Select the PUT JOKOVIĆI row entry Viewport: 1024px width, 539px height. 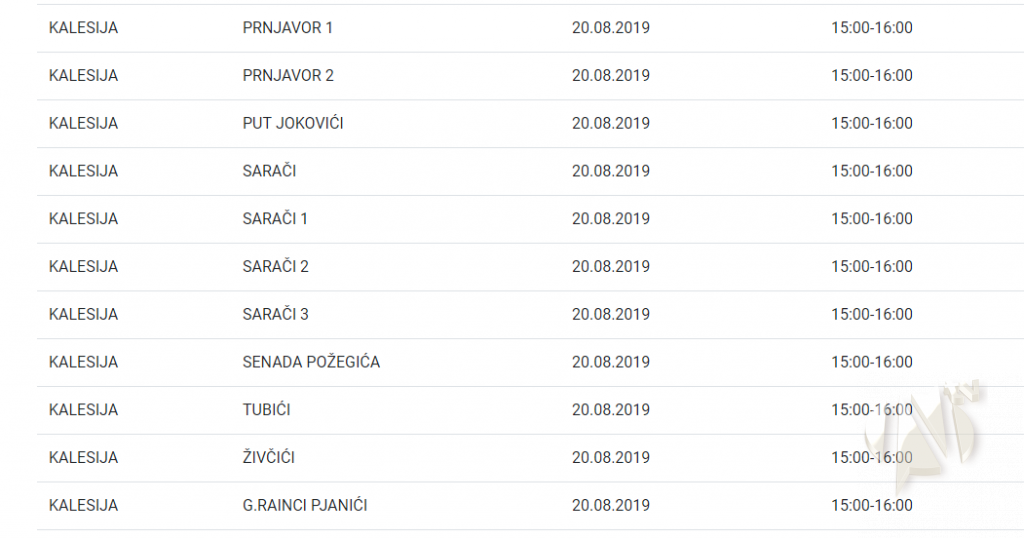pos(293,124)
